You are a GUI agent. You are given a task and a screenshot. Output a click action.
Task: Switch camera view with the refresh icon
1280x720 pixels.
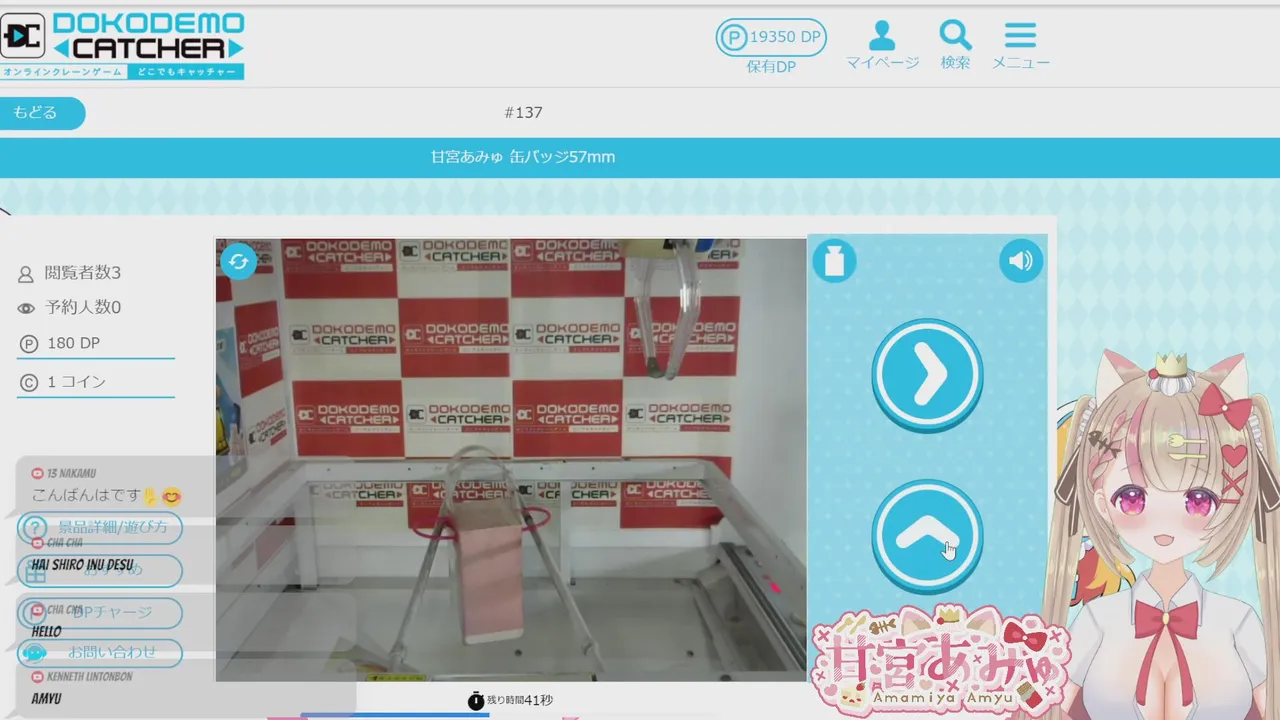[x=238, y=262]
